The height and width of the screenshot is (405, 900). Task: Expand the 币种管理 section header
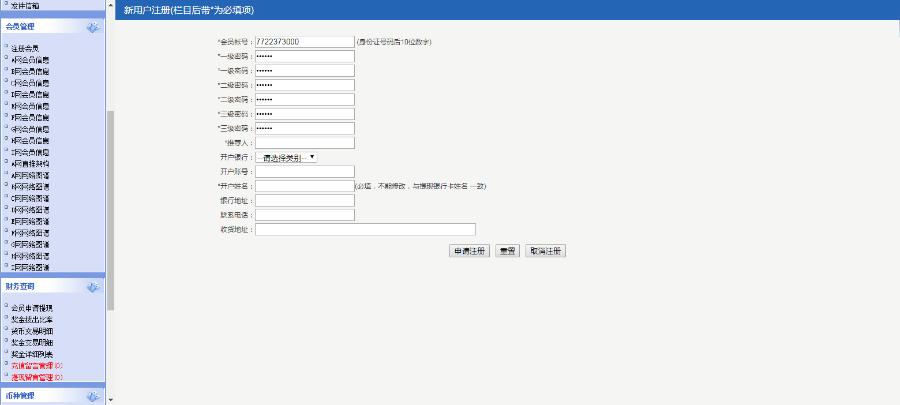[x=53, y=396]
